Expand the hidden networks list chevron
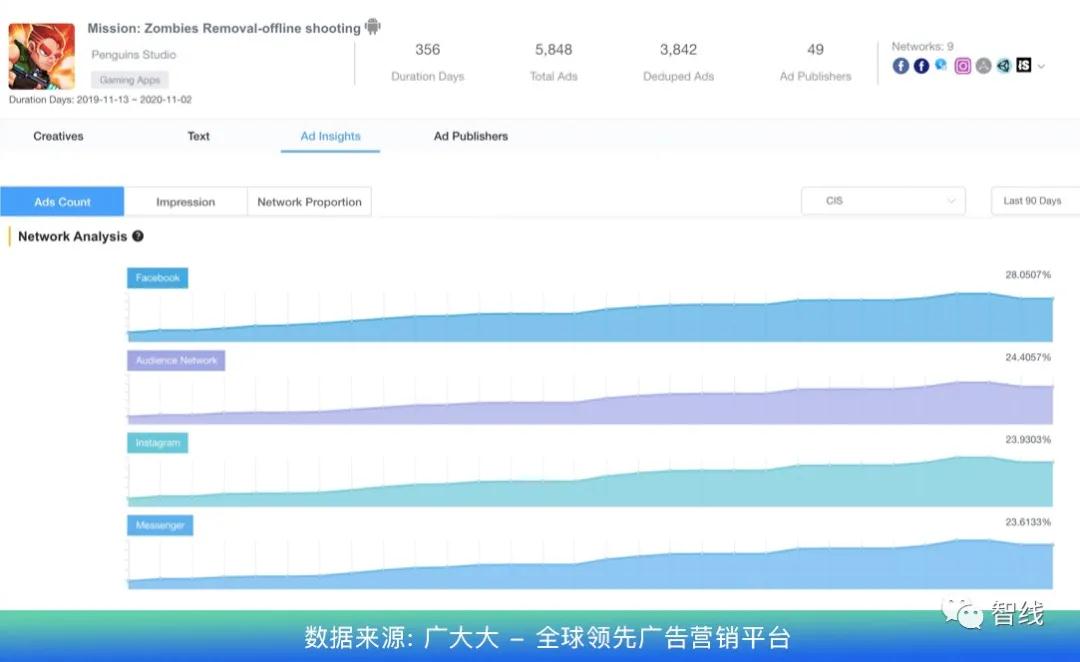 (1041, 66)
